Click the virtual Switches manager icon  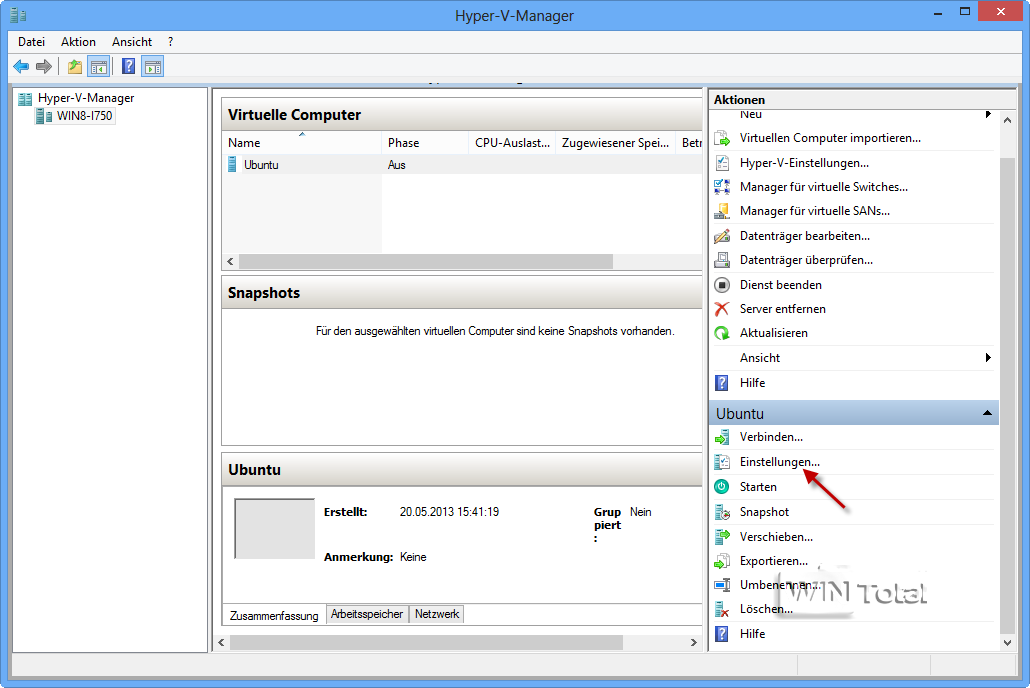pyautogui.click(x=722, y=187)
